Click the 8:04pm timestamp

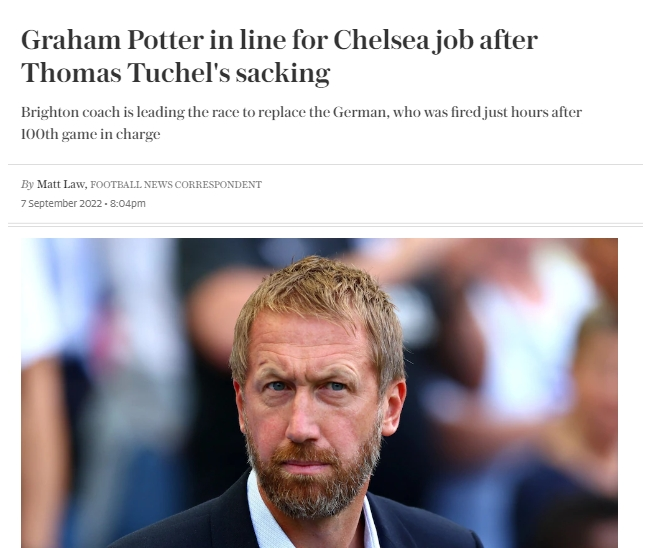click(128, 203)
